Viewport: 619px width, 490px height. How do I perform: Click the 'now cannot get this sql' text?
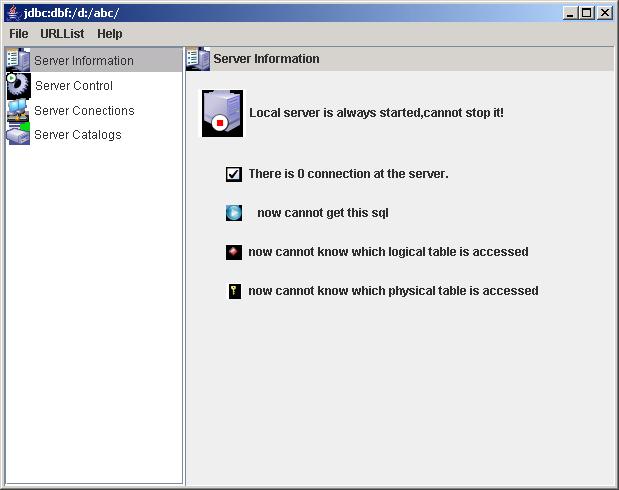point(322,213)
